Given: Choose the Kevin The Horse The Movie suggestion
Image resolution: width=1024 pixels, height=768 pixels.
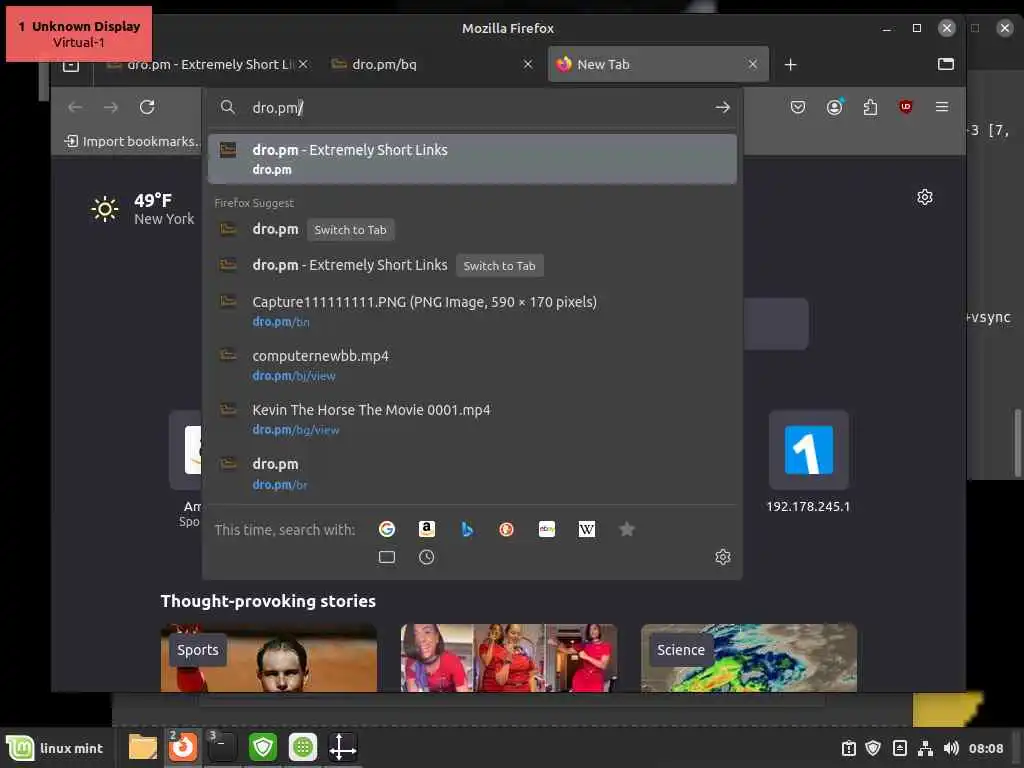Looking at the screenshot, I should (472, 419).
